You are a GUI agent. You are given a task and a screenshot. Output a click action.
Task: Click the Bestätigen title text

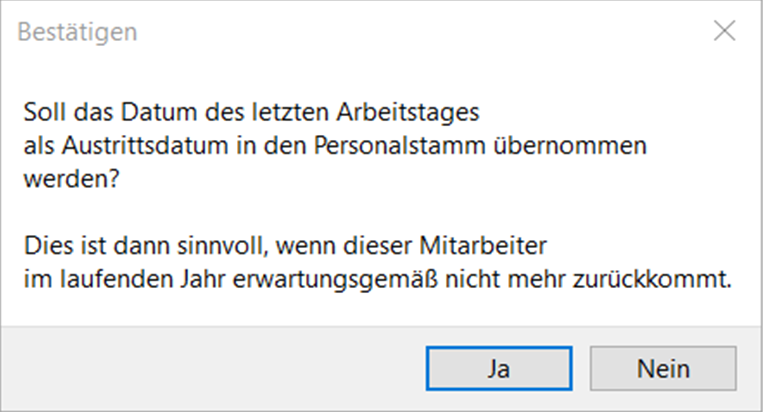click(77, 32)
